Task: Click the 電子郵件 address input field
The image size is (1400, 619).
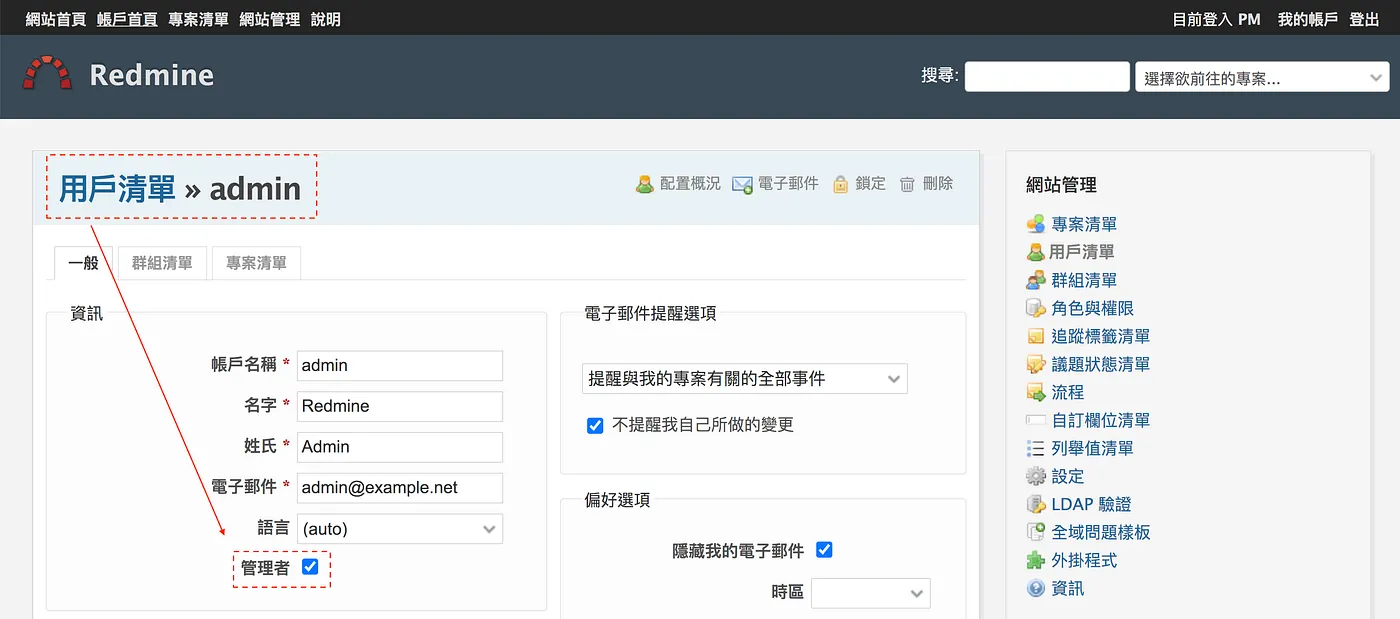Action: click(x=400, y=488)
